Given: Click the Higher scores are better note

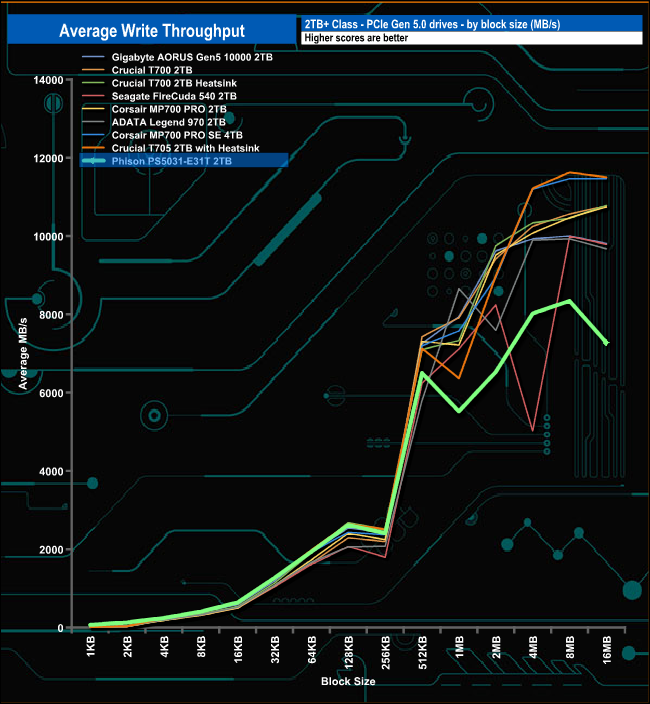Looking at the screenshot, I should coord(356,38).
